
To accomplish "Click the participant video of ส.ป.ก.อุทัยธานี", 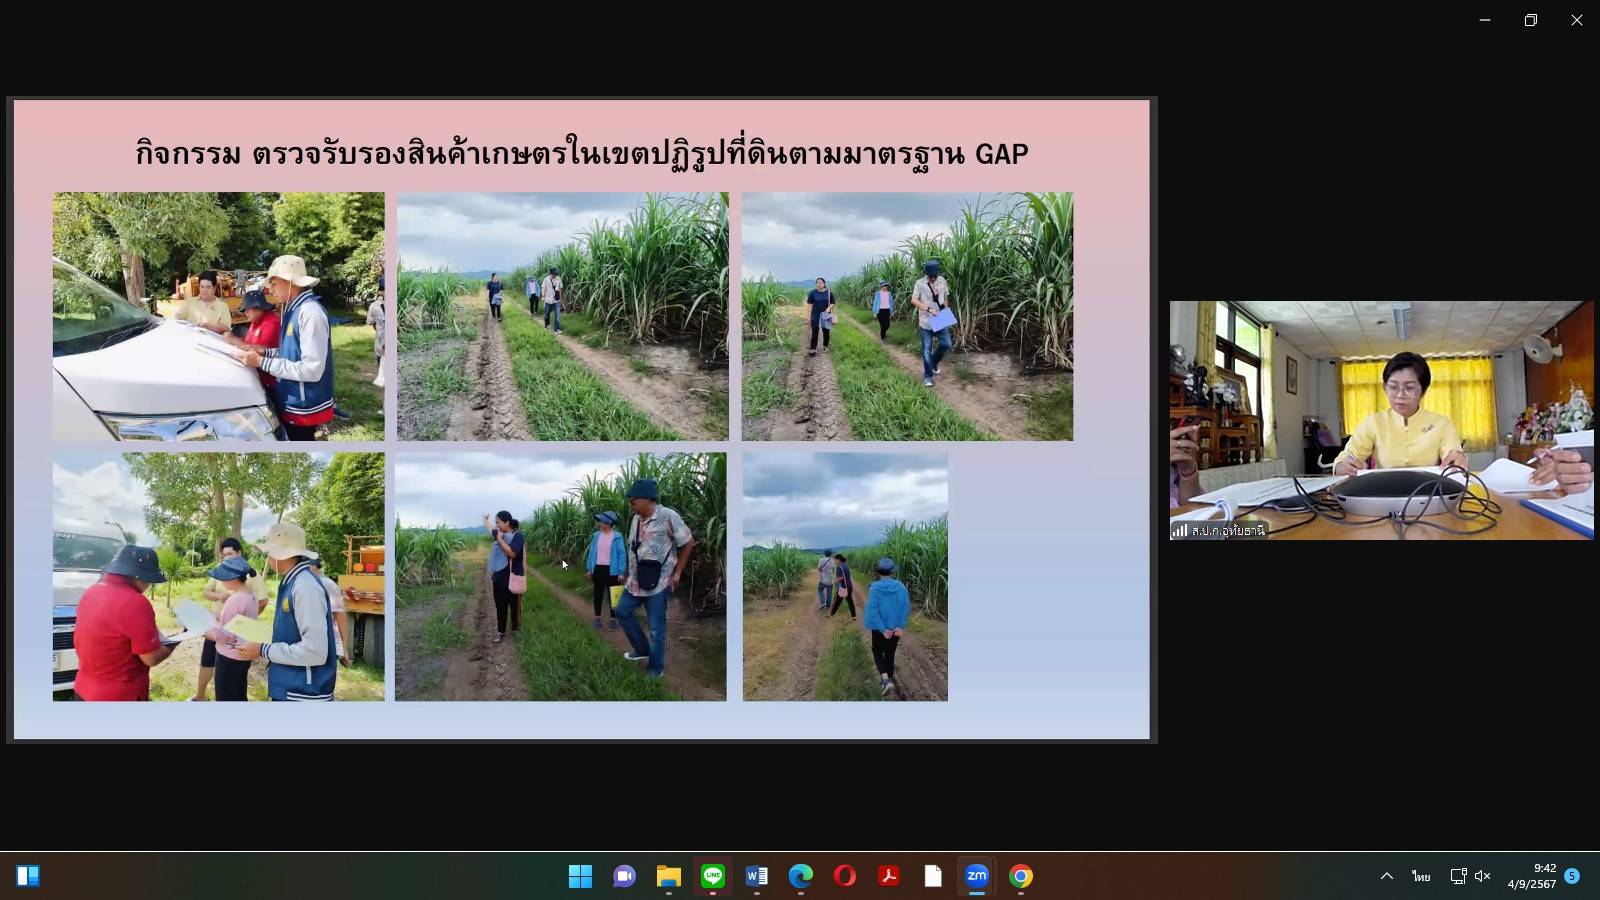I will [x=1381, y=420].
